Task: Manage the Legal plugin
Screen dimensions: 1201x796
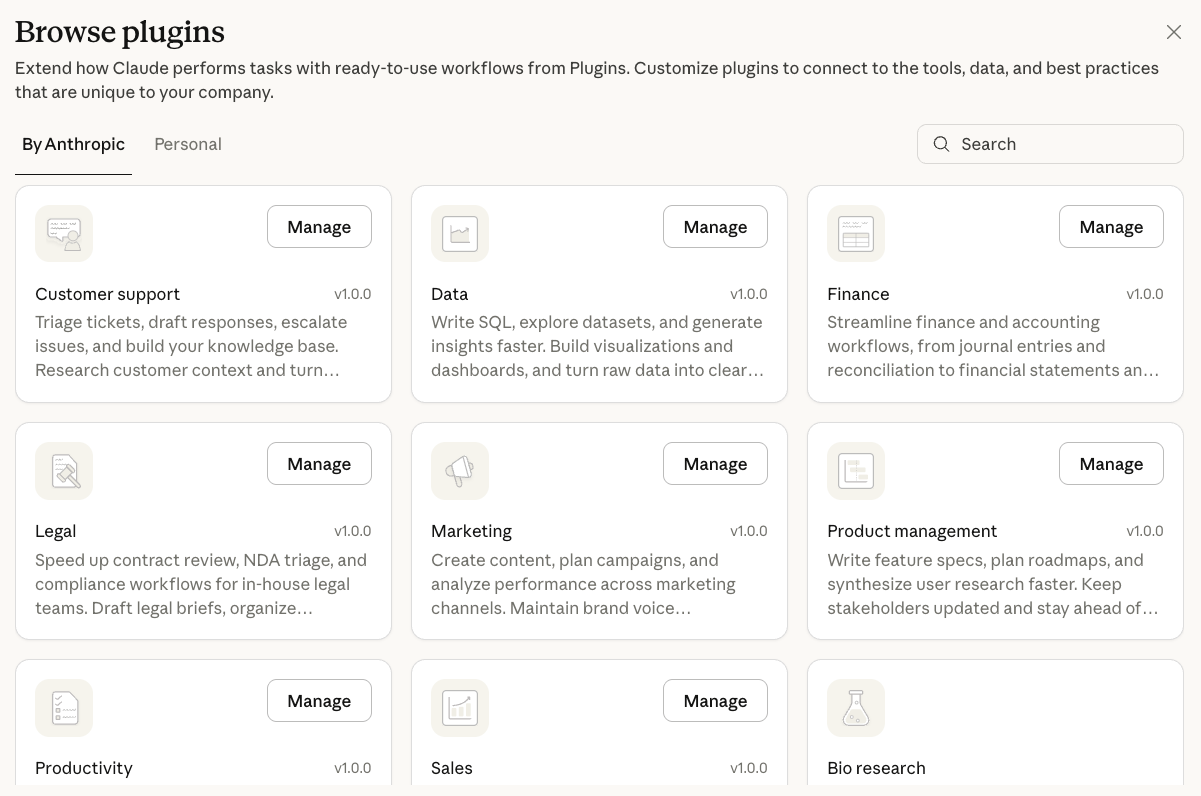Action: click(319, 464)
